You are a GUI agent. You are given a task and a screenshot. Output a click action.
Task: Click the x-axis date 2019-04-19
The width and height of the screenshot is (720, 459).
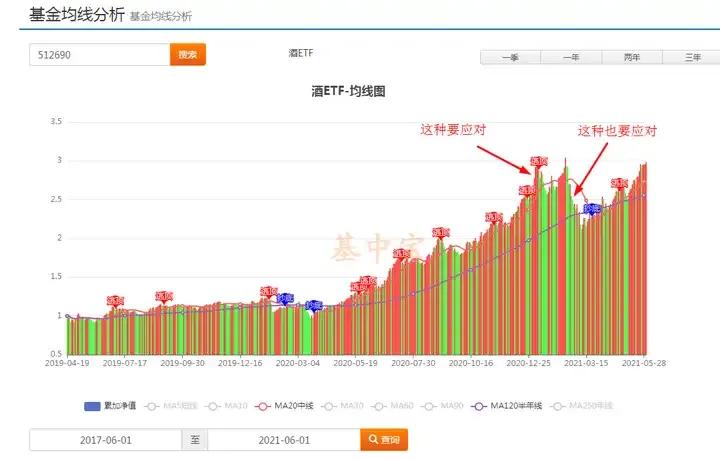[x=67, y=363]
